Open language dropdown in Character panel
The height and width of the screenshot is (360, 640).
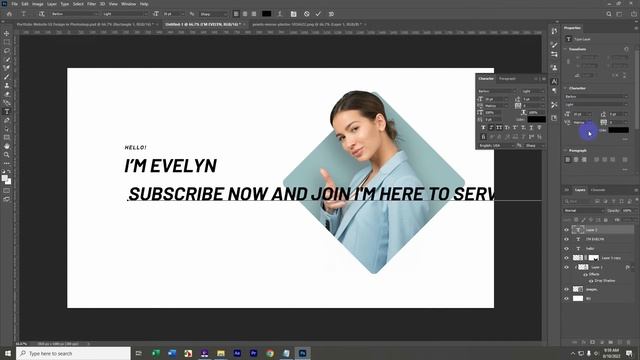point(496,145)
